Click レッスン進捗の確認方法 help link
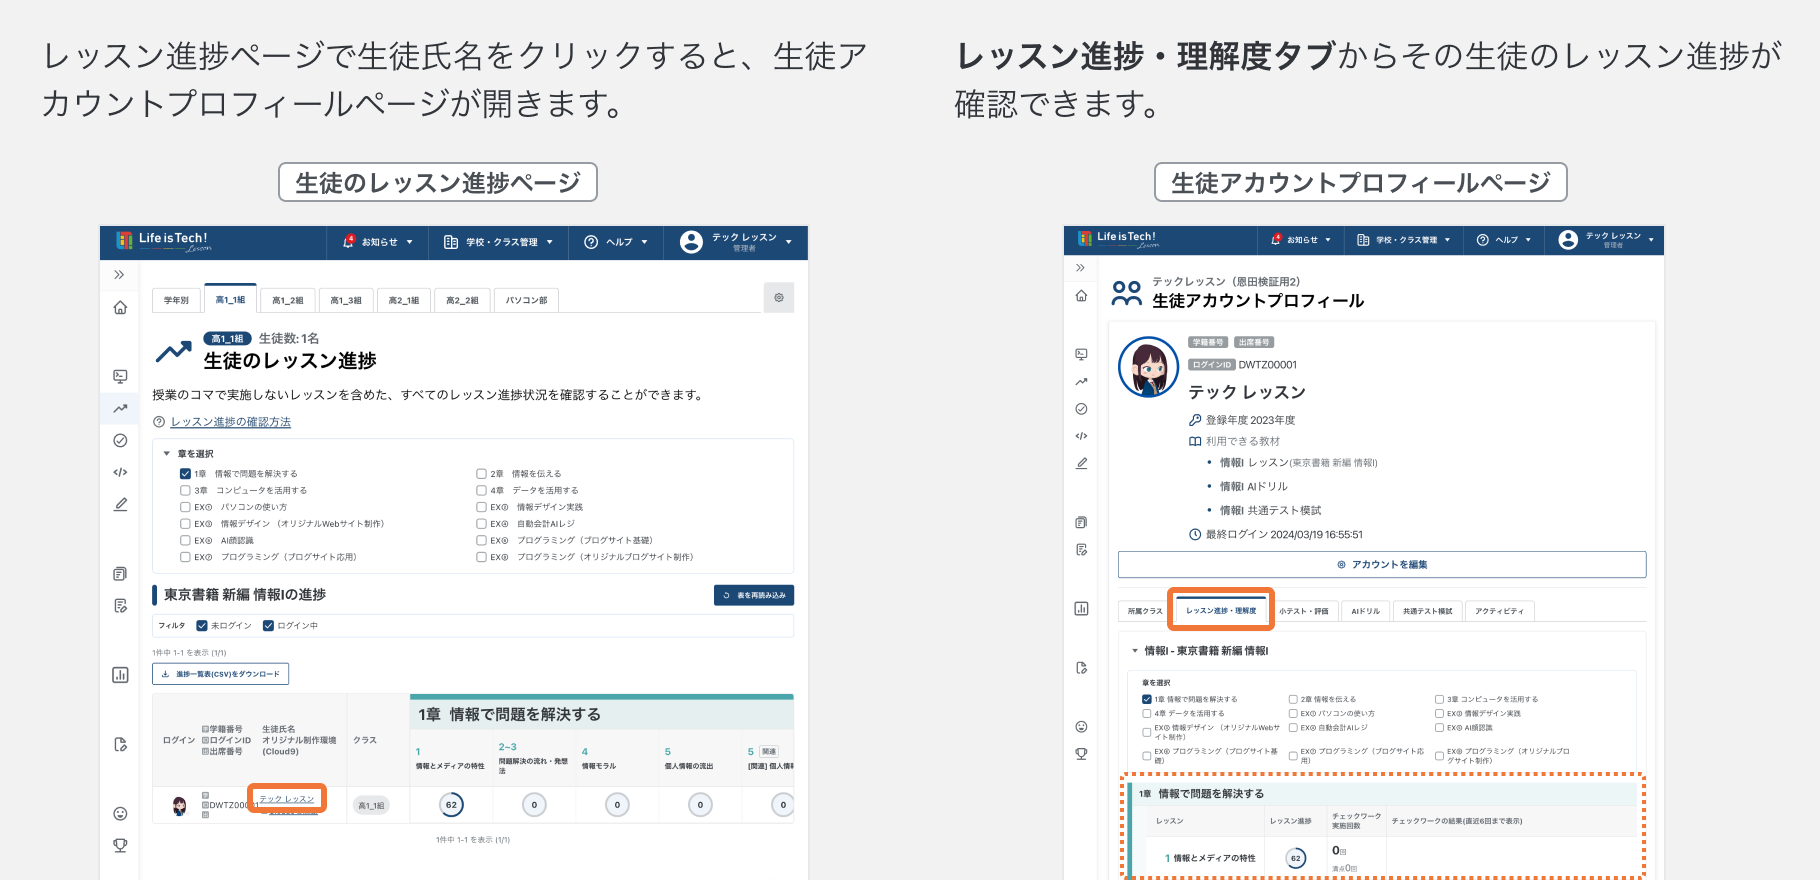 click(231, 422)
